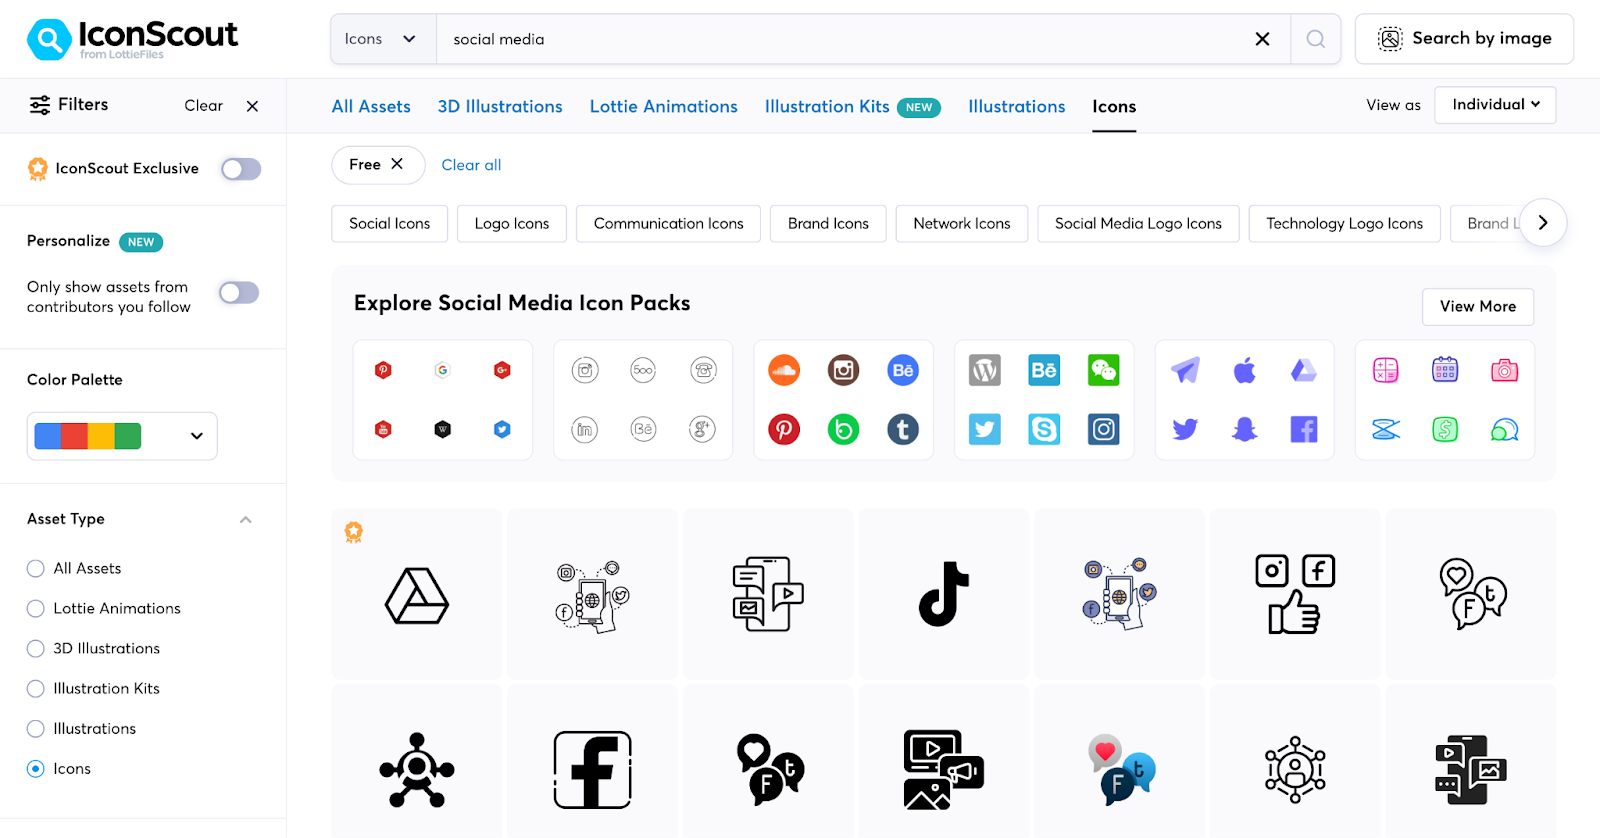
Task: Click the WordPress gray square icon
Action: 985,370
